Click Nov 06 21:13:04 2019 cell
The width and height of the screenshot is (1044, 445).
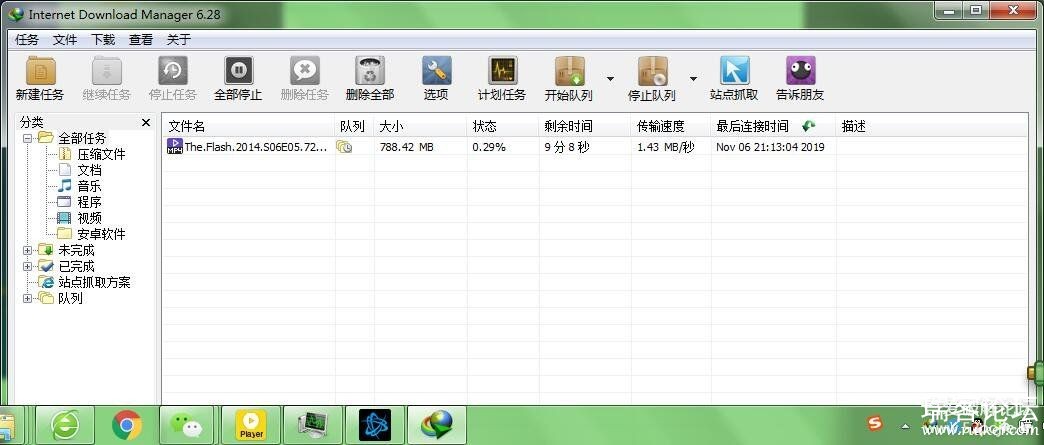coord(770,147)
